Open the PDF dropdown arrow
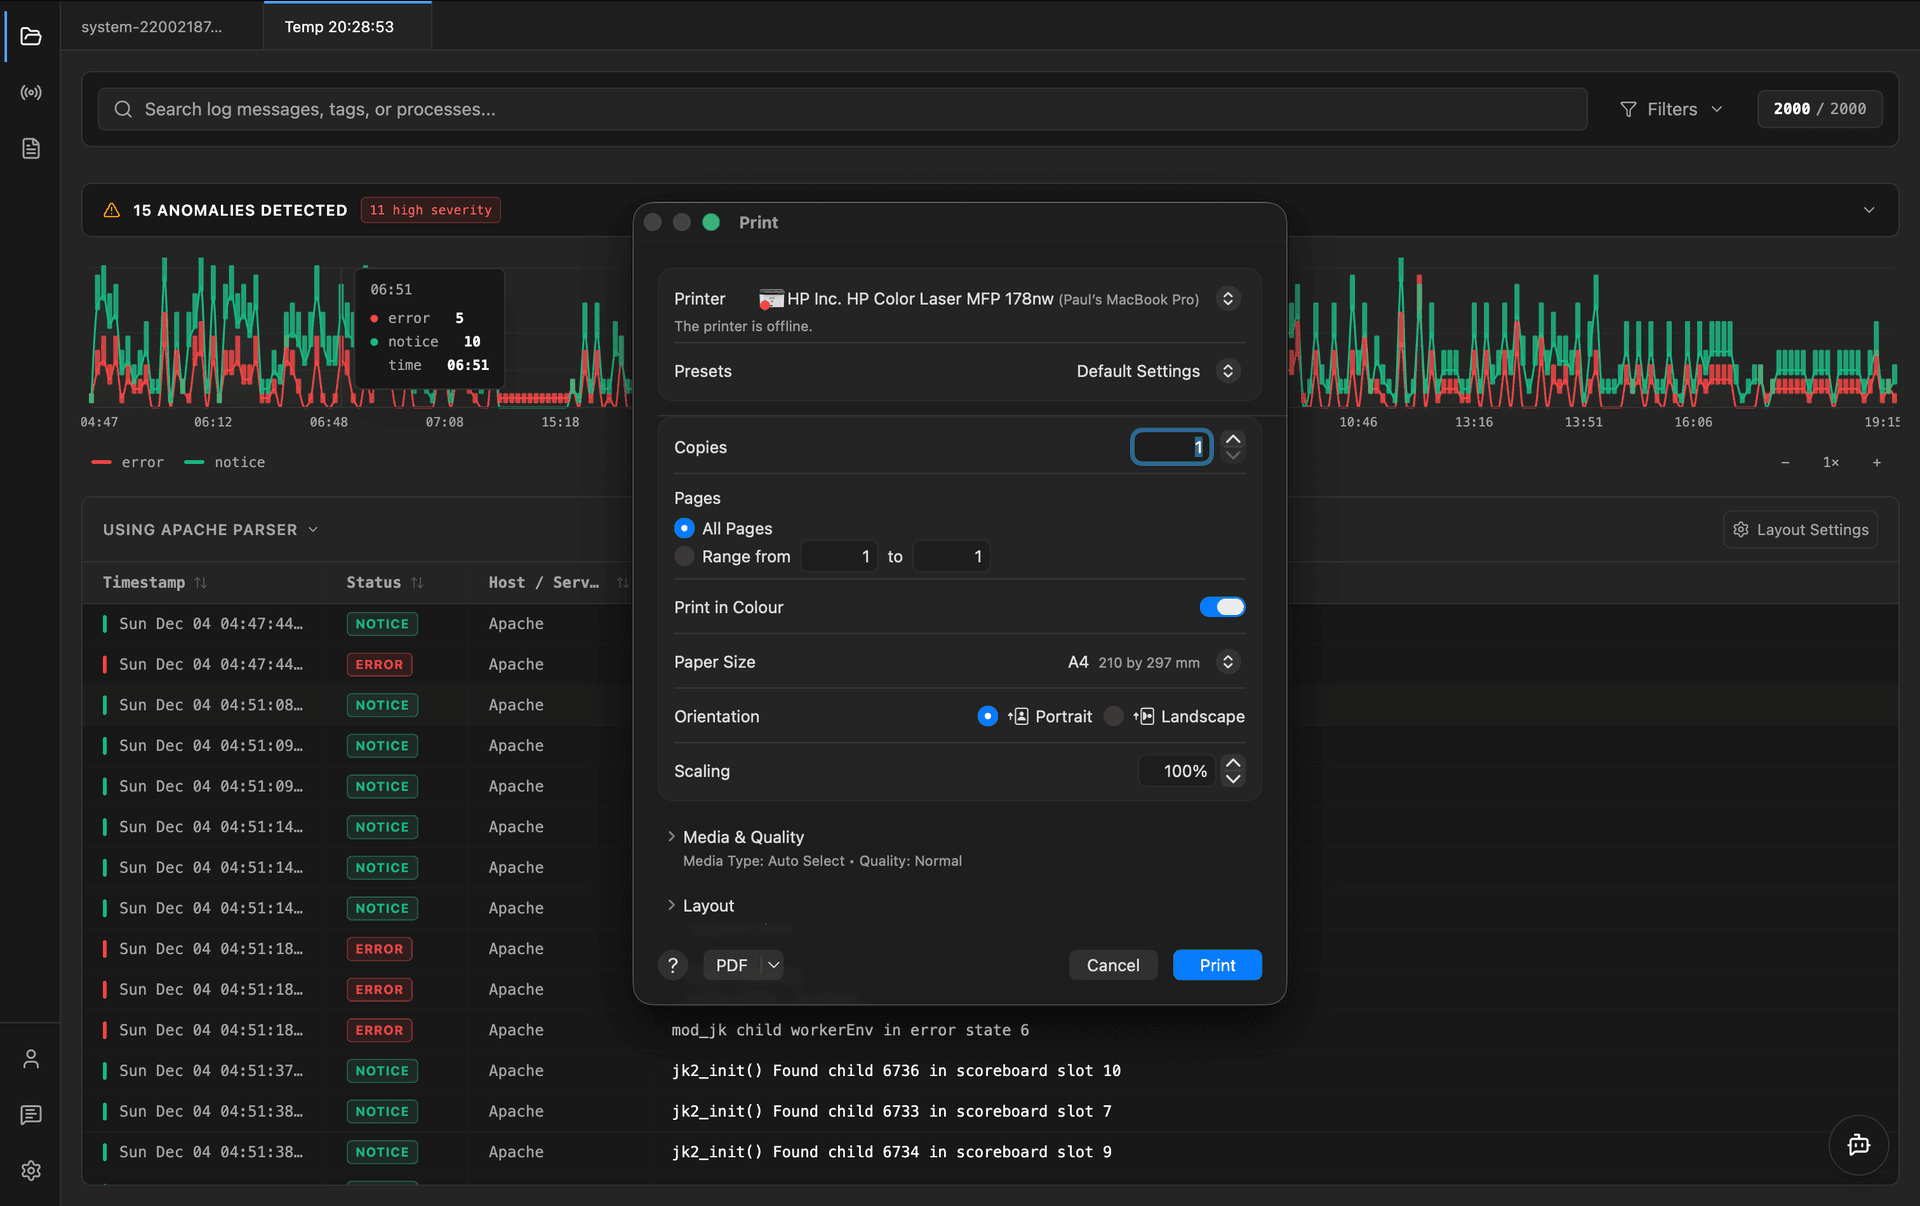Image resolution: width=1920 pixels, height=1206 pixels. [x=773, y=965]
